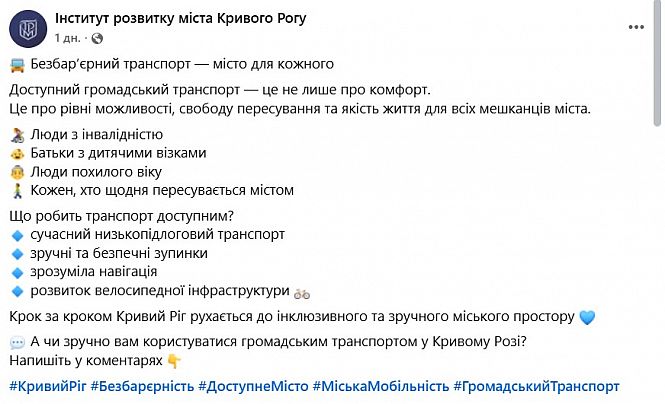Click the bus emoji before the headline
Screen dimensions: 665x404
18,67
